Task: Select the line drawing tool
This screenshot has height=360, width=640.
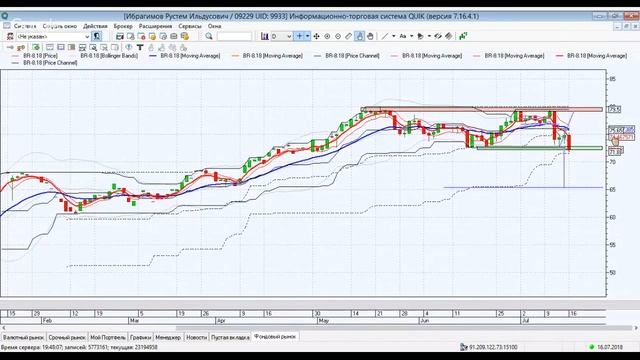Action: [384, 36]
